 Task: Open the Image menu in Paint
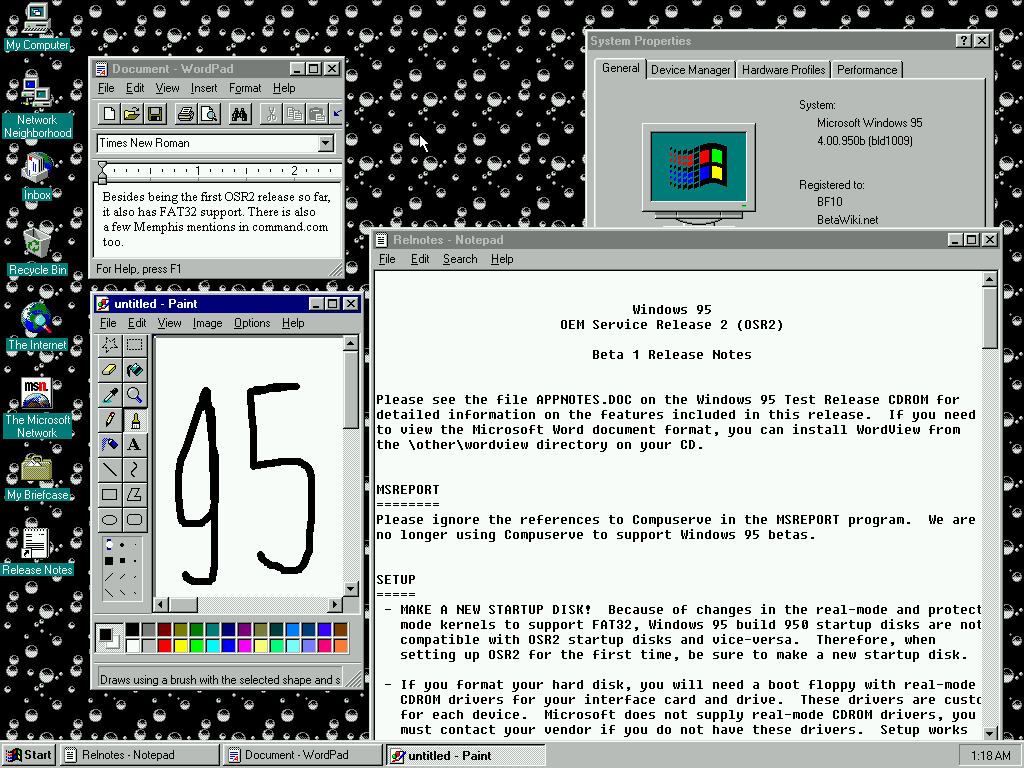207,323
